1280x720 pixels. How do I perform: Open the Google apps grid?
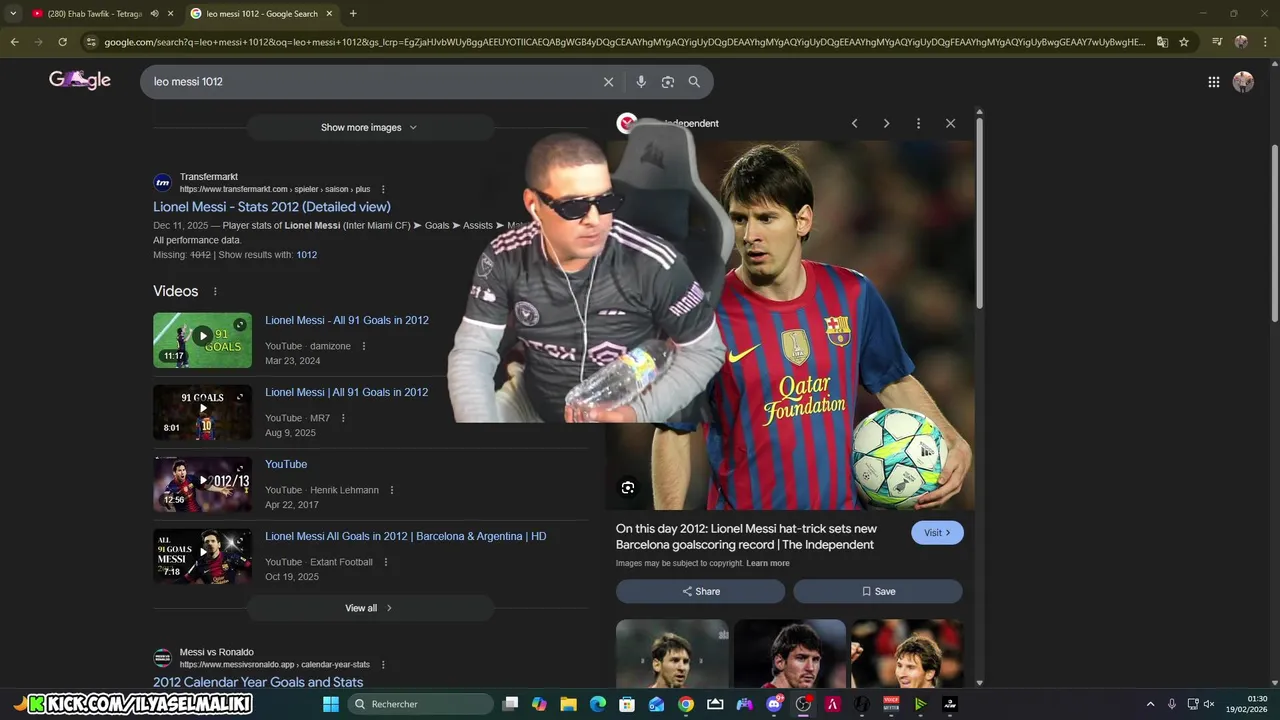(x=1213, y=82)
